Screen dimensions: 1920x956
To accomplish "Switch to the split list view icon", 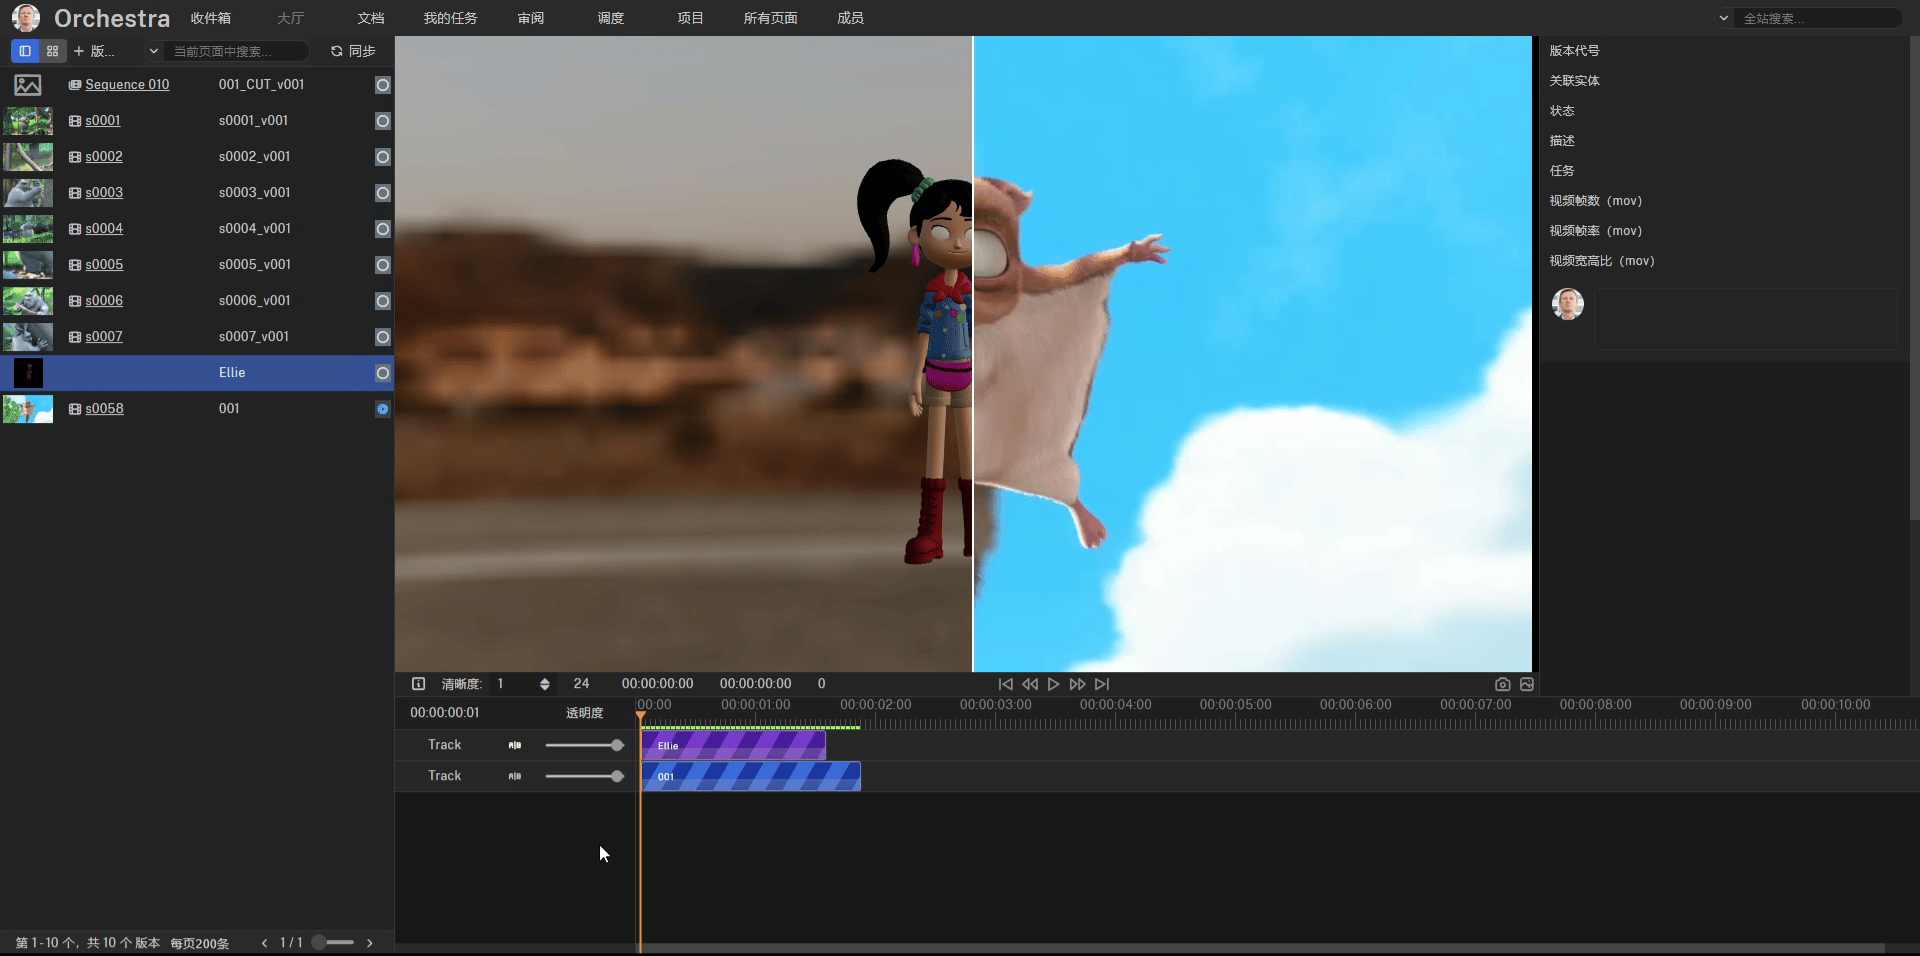I will click(25, 51).
